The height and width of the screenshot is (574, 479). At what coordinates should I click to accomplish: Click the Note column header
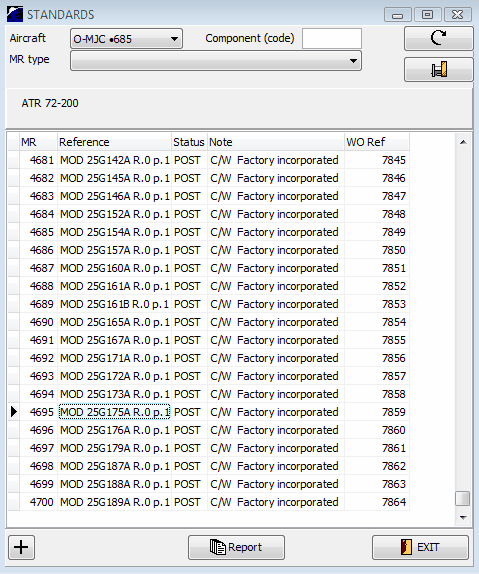pyautogui.click(x=276, y=142)
